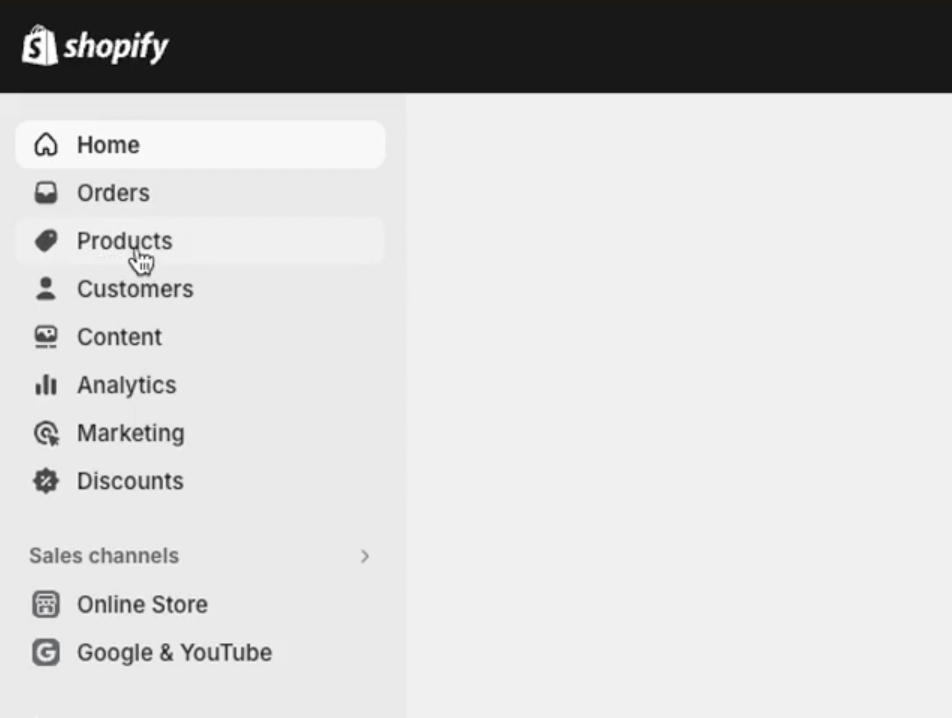
Task: Open the Sales channels heading
Action: tap(104, 556)
